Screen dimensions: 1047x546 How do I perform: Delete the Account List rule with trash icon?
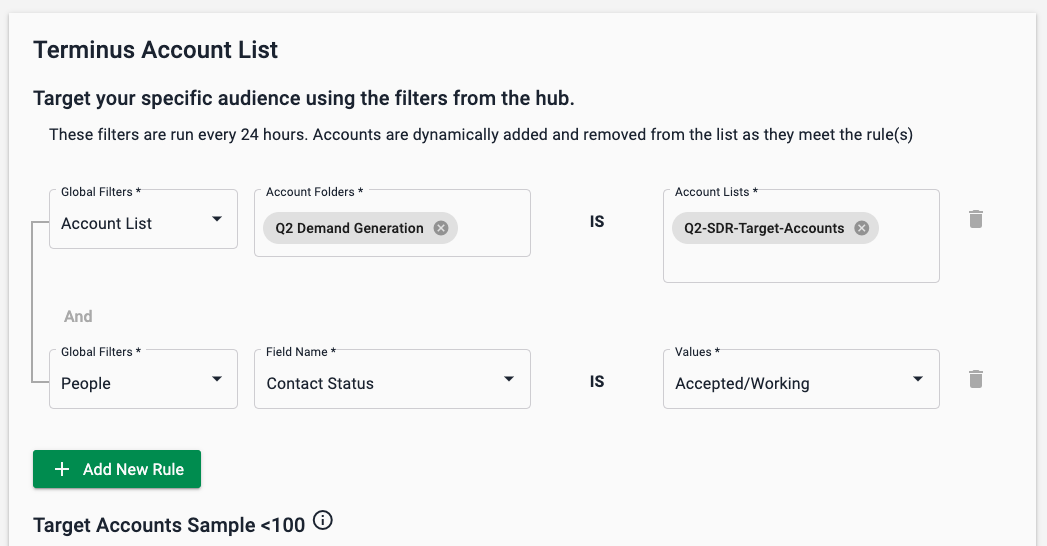(x=976, y=219)
